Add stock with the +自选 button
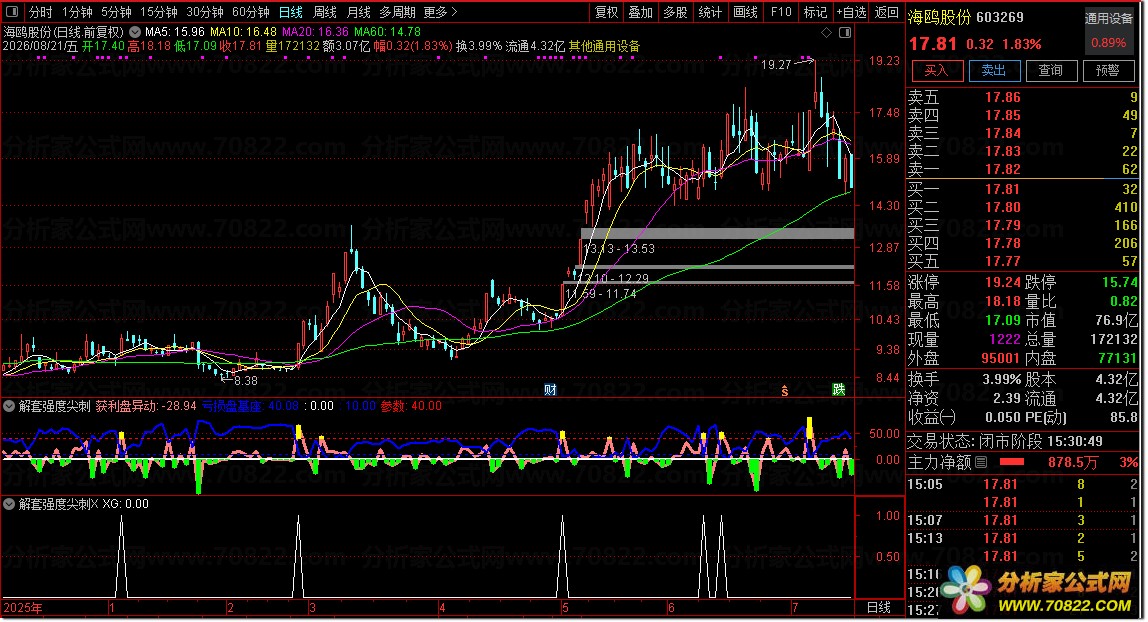 (851, 12)
